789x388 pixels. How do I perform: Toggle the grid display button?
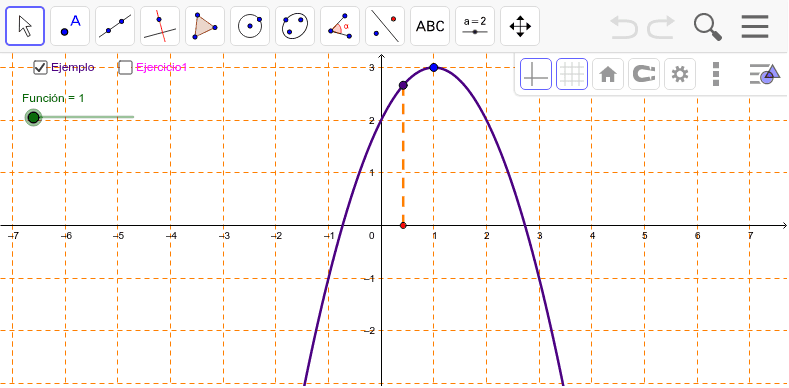572,74
